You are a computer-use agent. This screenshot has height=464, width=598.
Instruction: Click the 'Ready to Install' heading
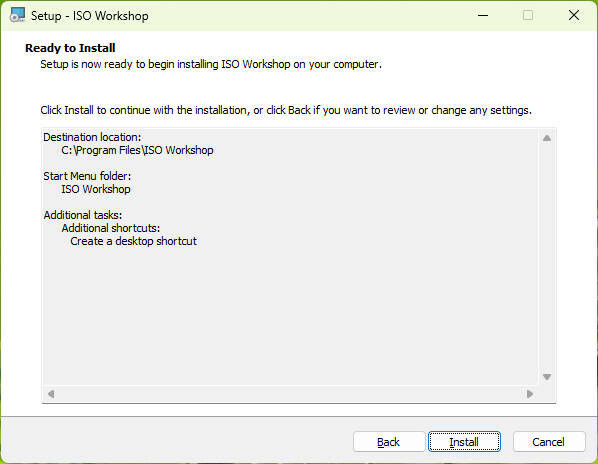point(70,48)
